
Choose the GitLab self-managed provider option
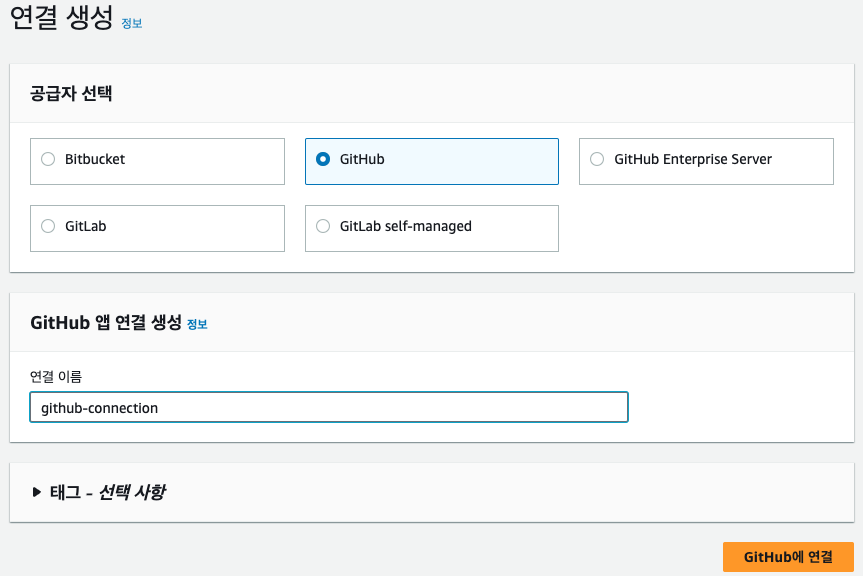[432, 228]
